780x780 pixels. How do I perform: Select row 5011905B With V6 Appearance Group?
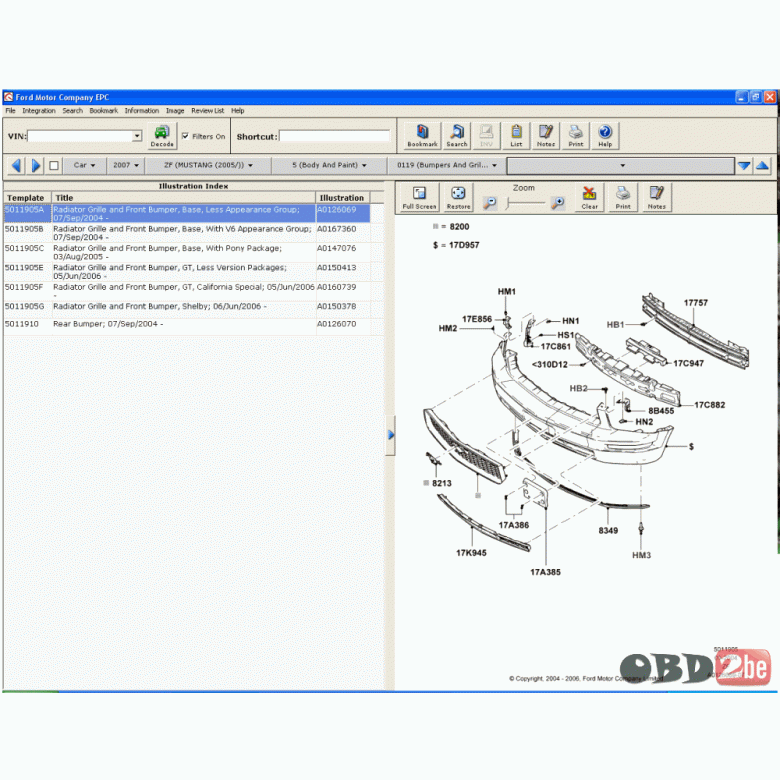[x=187, y=233]
